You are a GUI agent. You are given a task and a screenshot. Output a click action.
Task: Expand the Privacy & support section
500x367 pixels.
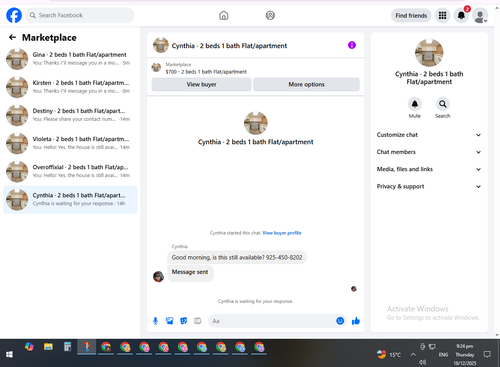click(x=429, y=186)
